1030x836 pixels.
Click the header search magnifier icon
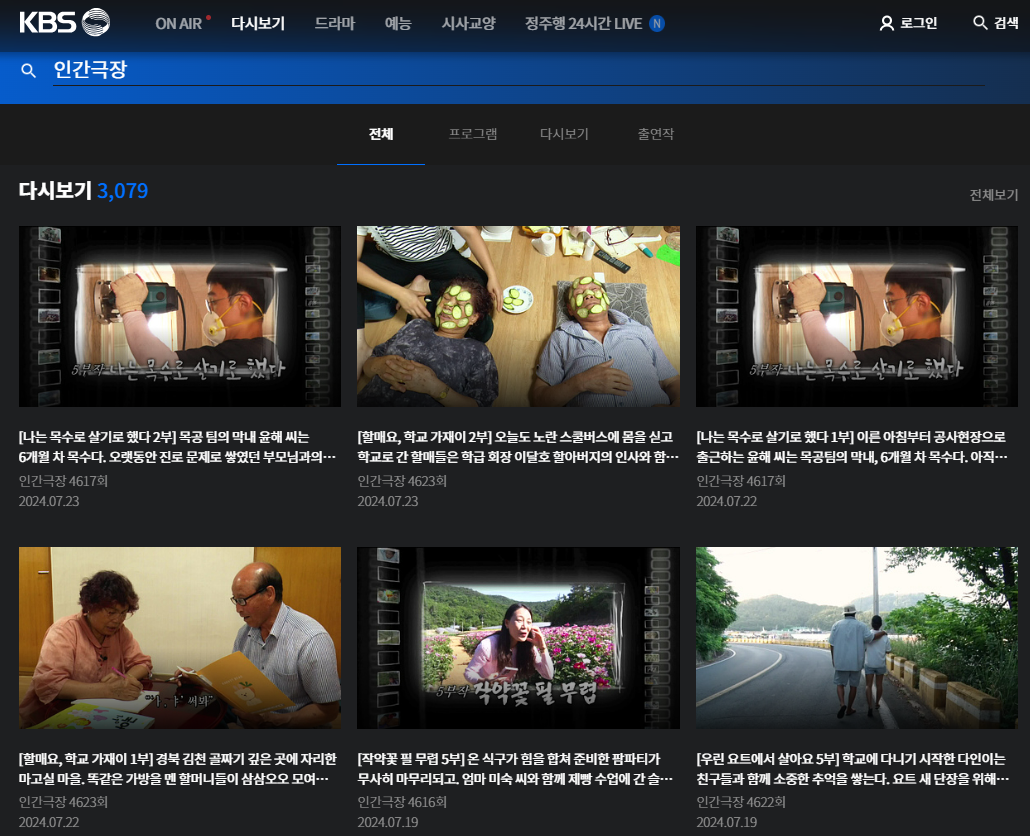tap(979, 23)
